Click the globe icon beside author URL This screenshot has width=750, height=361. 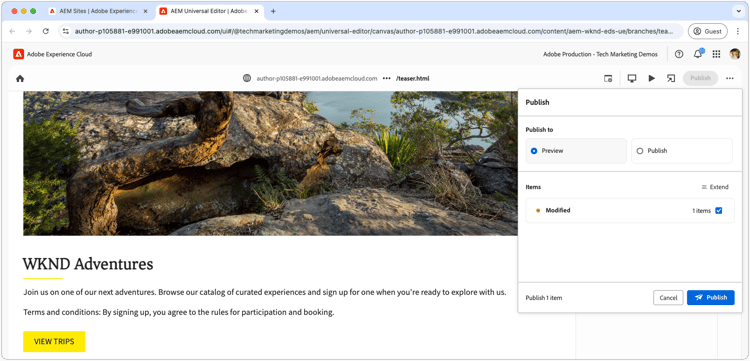(247, 78)
